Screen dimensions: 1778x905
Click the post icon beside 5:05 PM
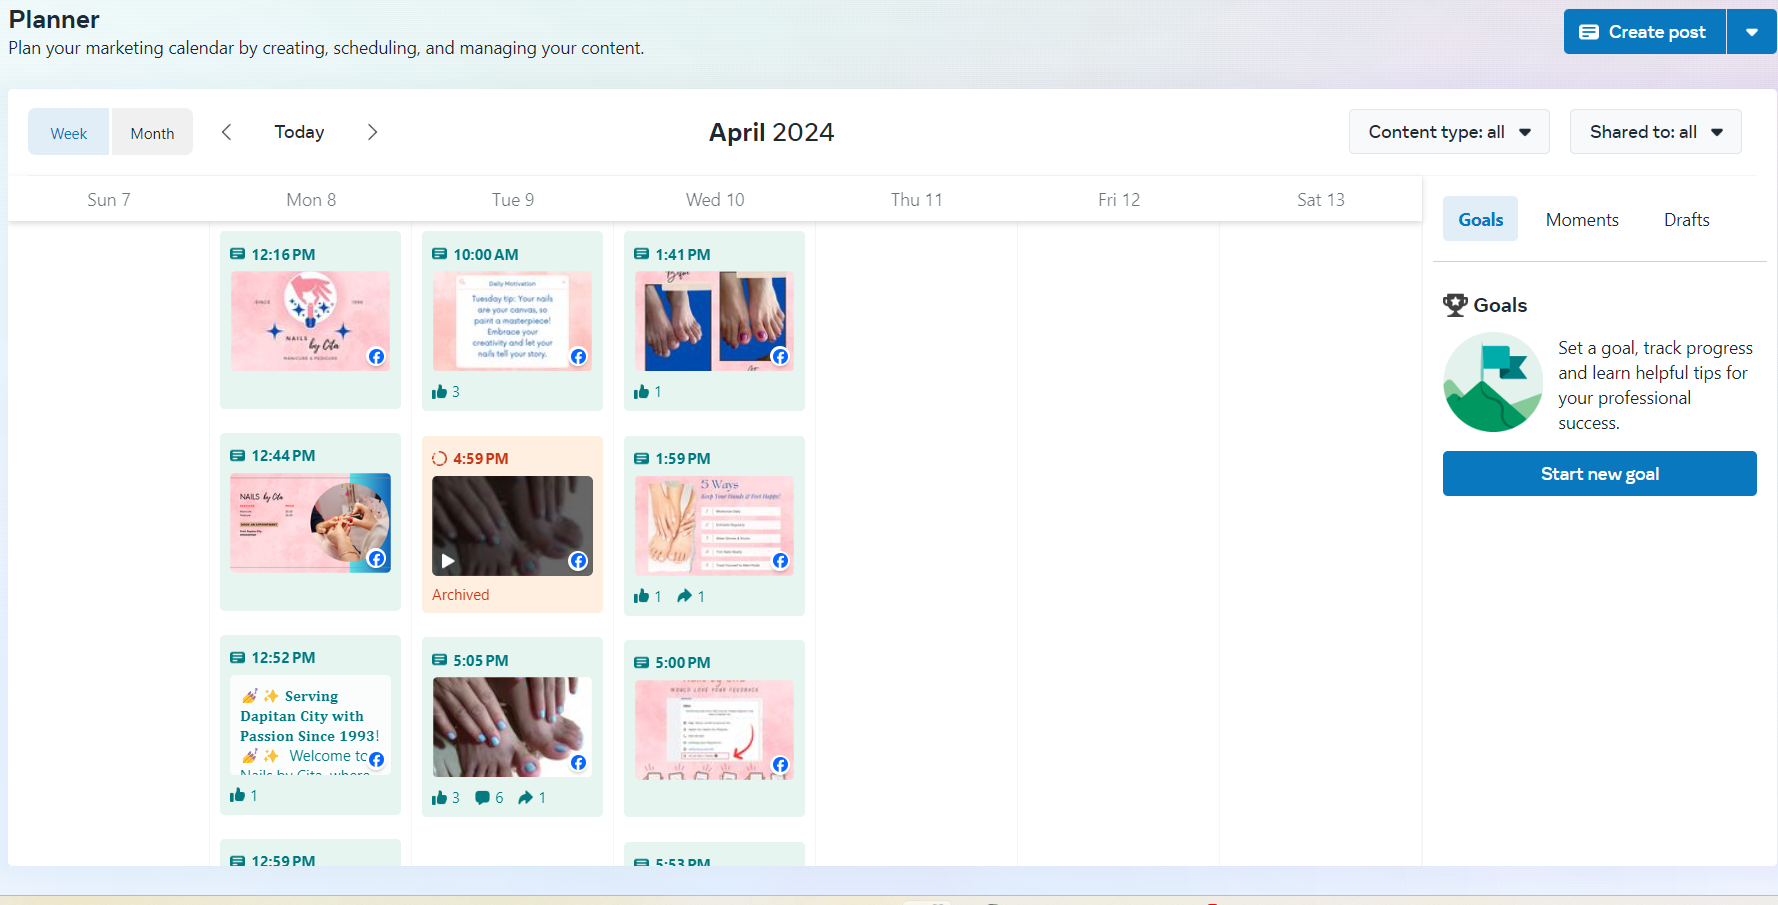tap(440, 660)
